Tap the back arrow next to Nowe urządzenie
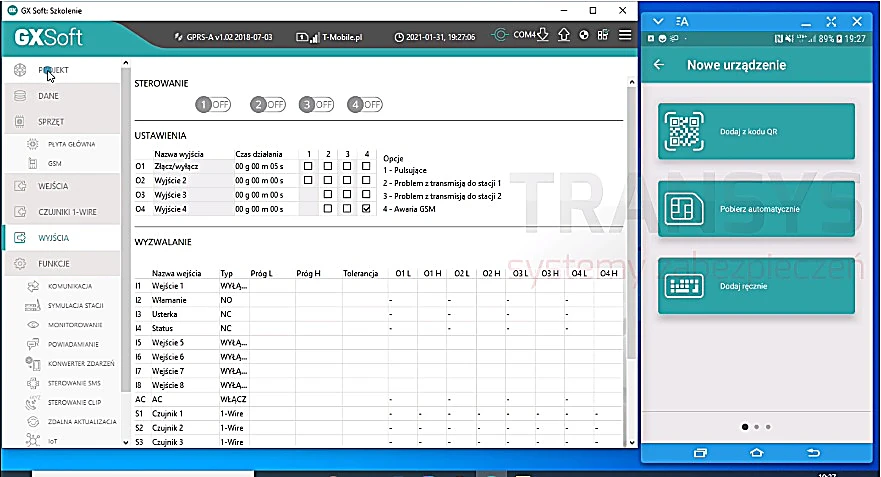Viewport: 881px width, 477px height. click(659, 65)
